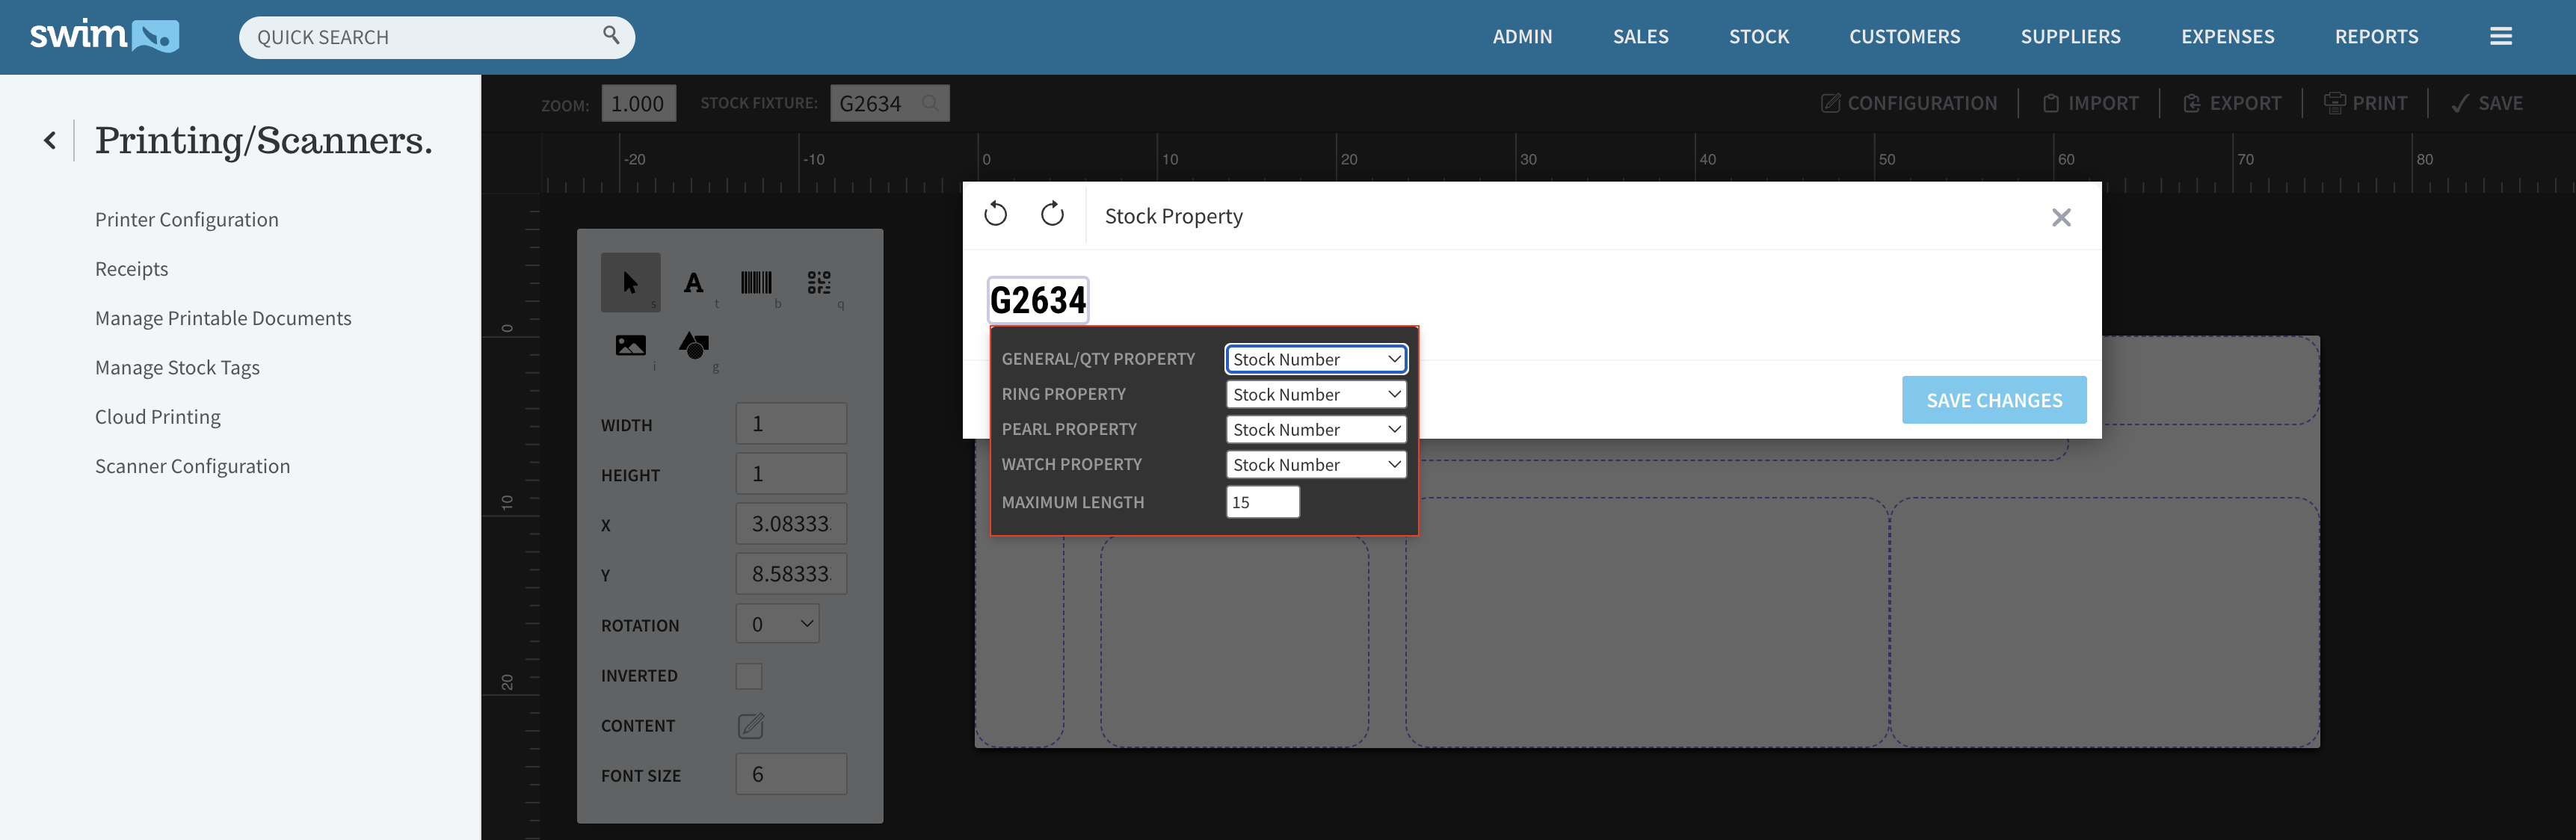The height and width of the screenshot is (840, 2576).
Task: Toggle the Inverted checkbox
Action: (749, 676)
